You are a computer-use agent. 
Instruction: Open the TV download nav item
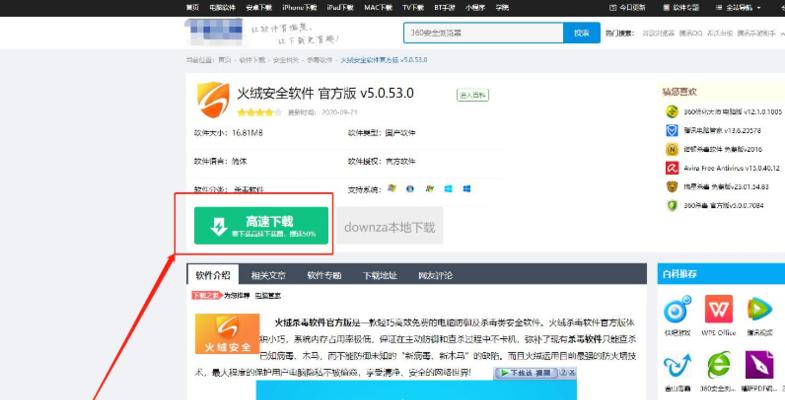[x=413, y=8]
